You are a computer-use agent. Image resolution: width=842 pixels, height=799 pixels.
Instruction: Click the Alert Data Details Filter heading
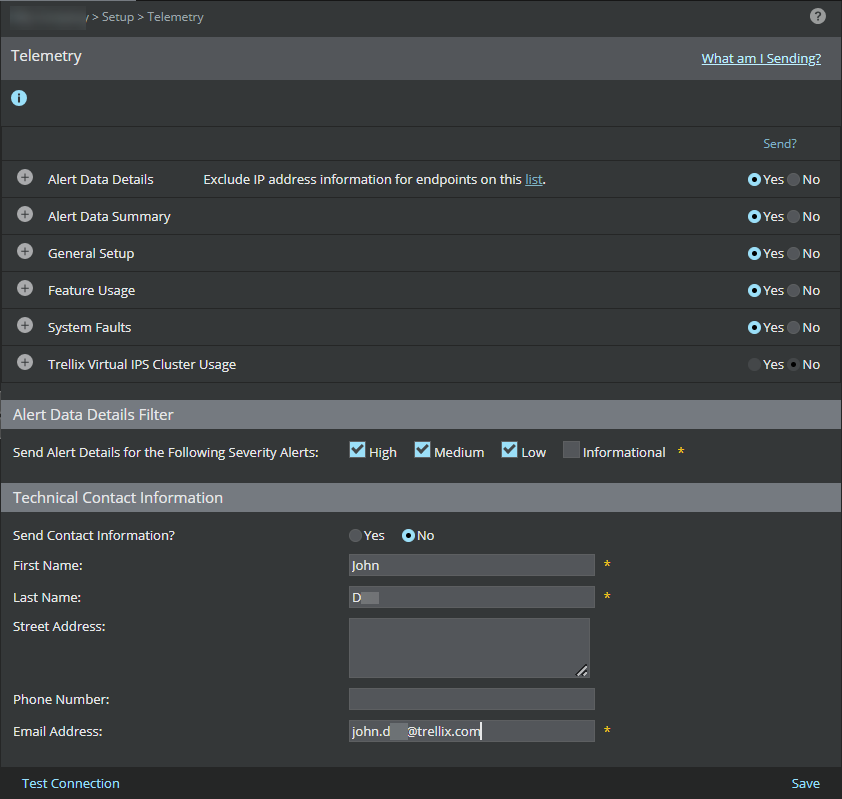[x=93, y=415]
